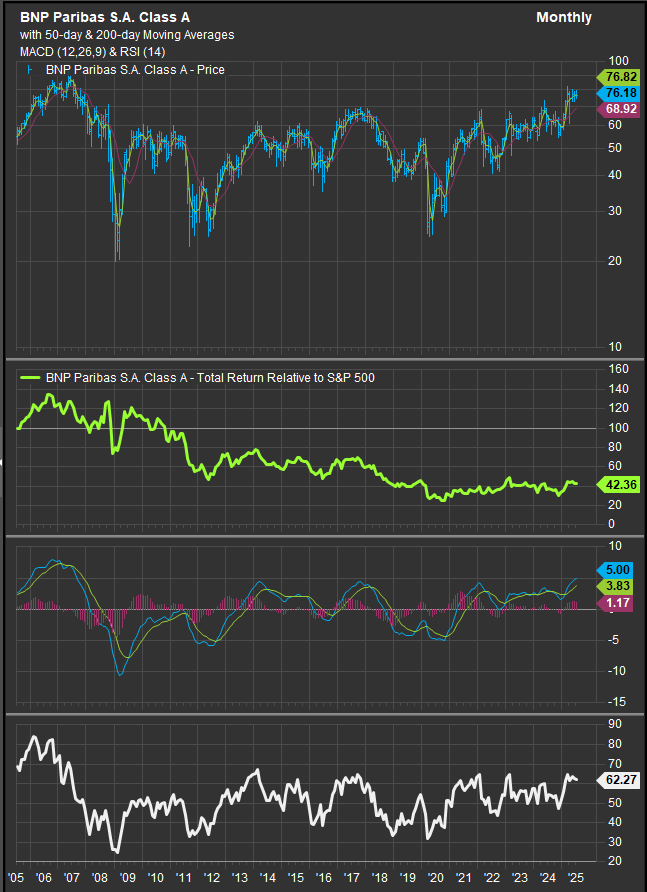Click the green 3.83 signal value tag
Viewport: 647px width, 892px height.
coord(617,586)
